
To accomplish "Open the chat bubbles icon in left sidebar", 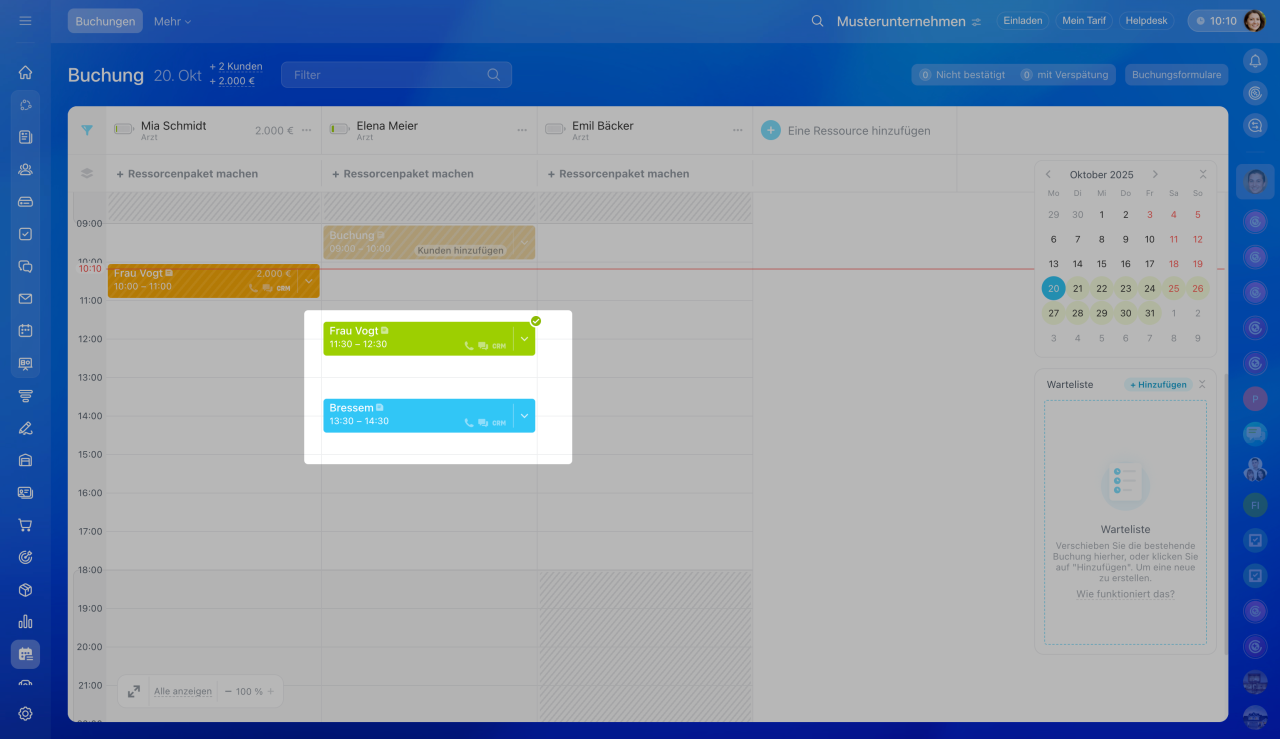I will (x=25, y=266).
